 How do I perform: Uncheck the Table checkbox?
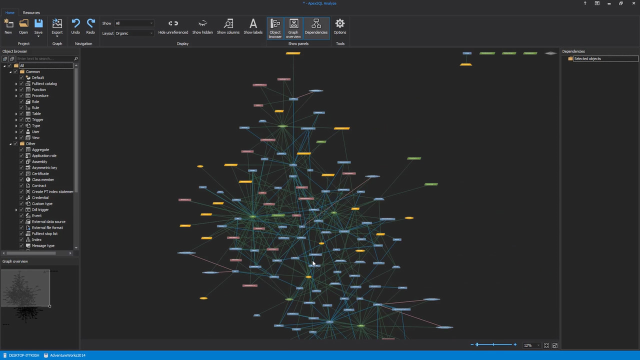(x=22, y=113)
